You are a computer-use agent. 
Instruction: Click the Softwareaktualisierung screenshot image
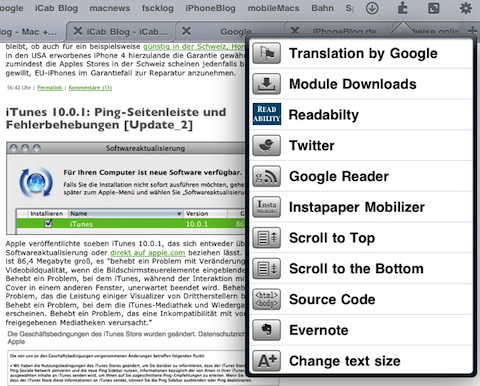tap(126, 188)
